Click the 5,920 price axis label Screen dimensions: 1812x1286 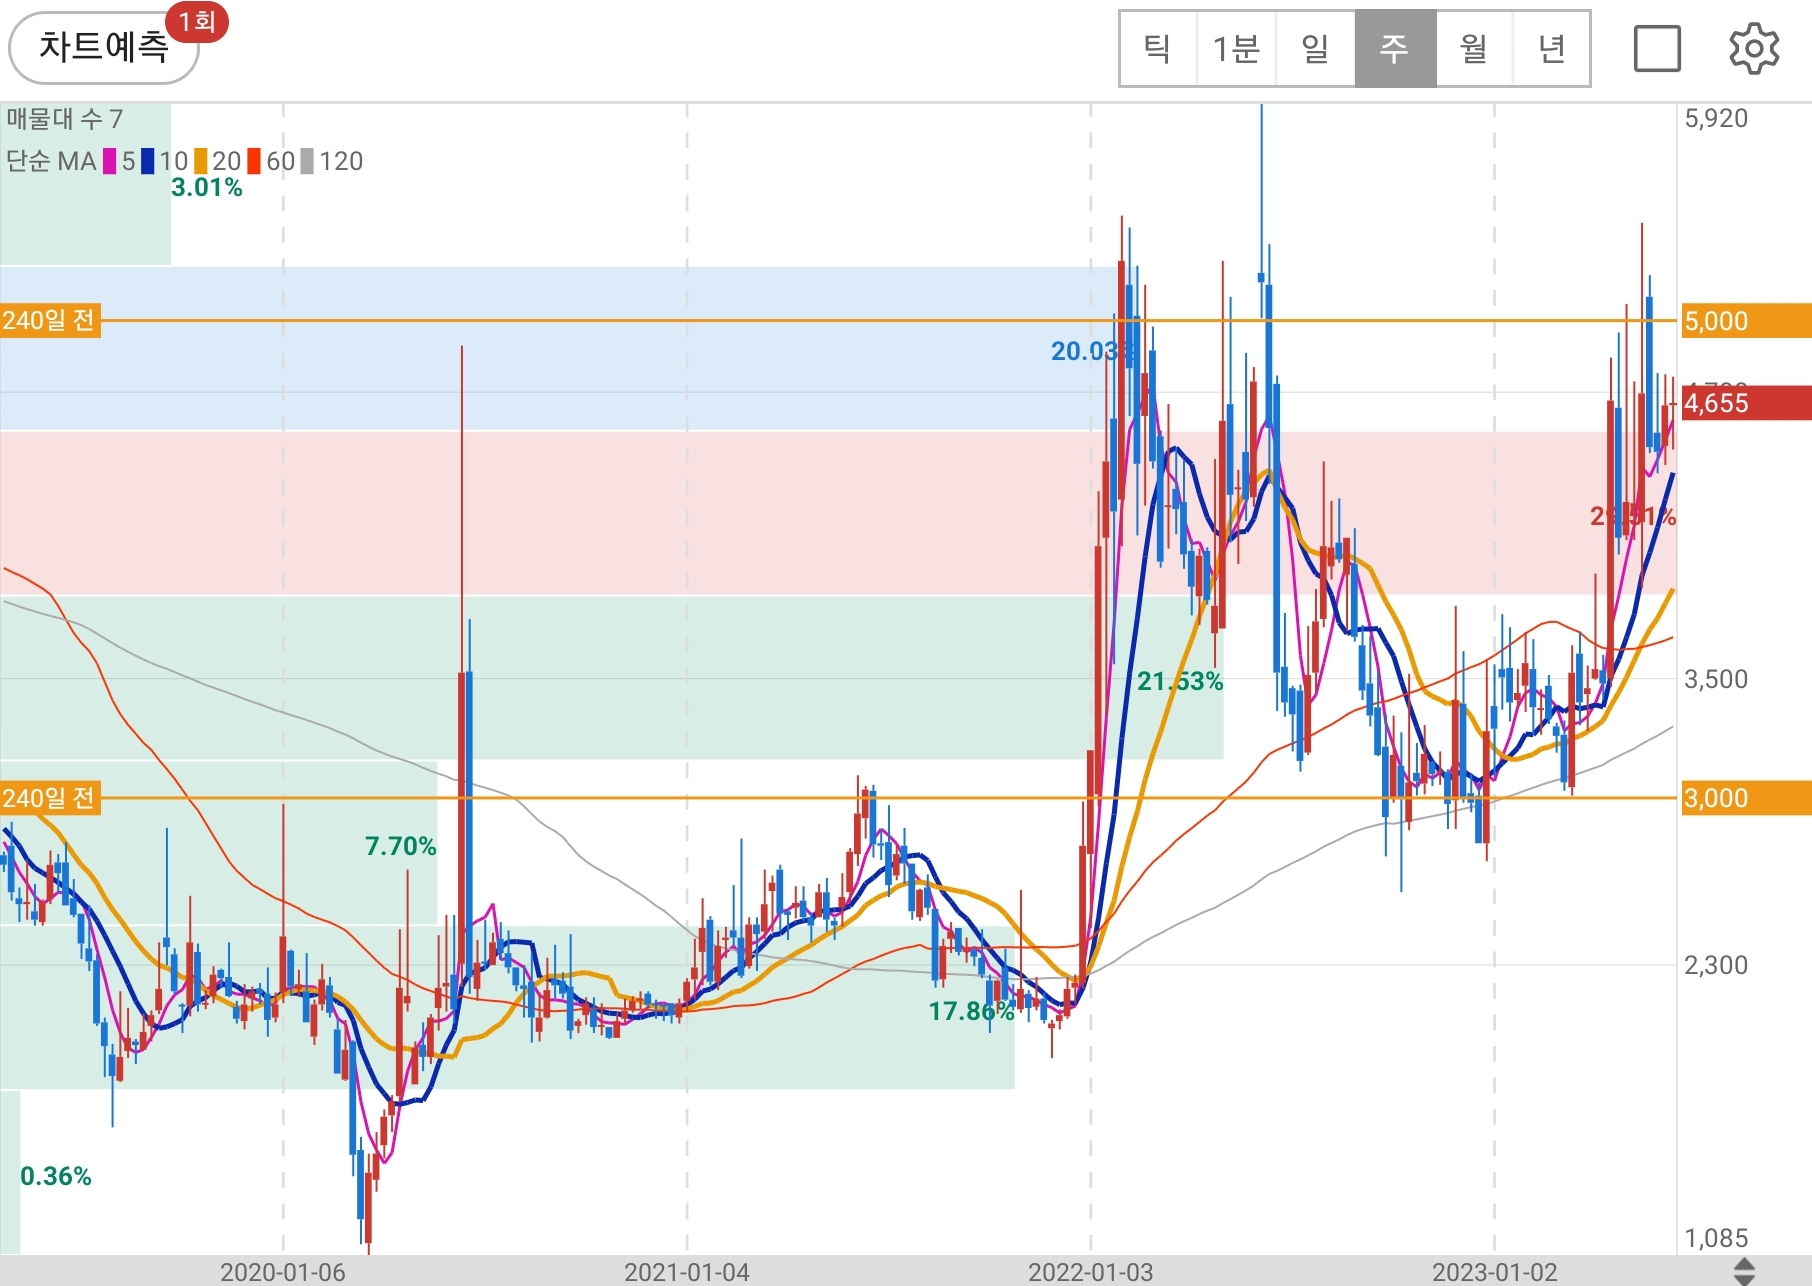click(1716, 118)
